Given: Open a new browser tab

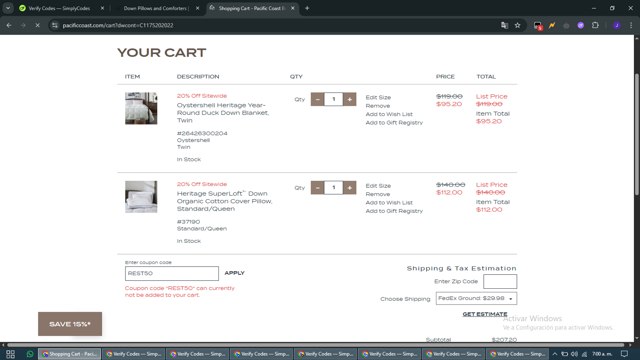Looking at the screenshot, I should point(307,8).
